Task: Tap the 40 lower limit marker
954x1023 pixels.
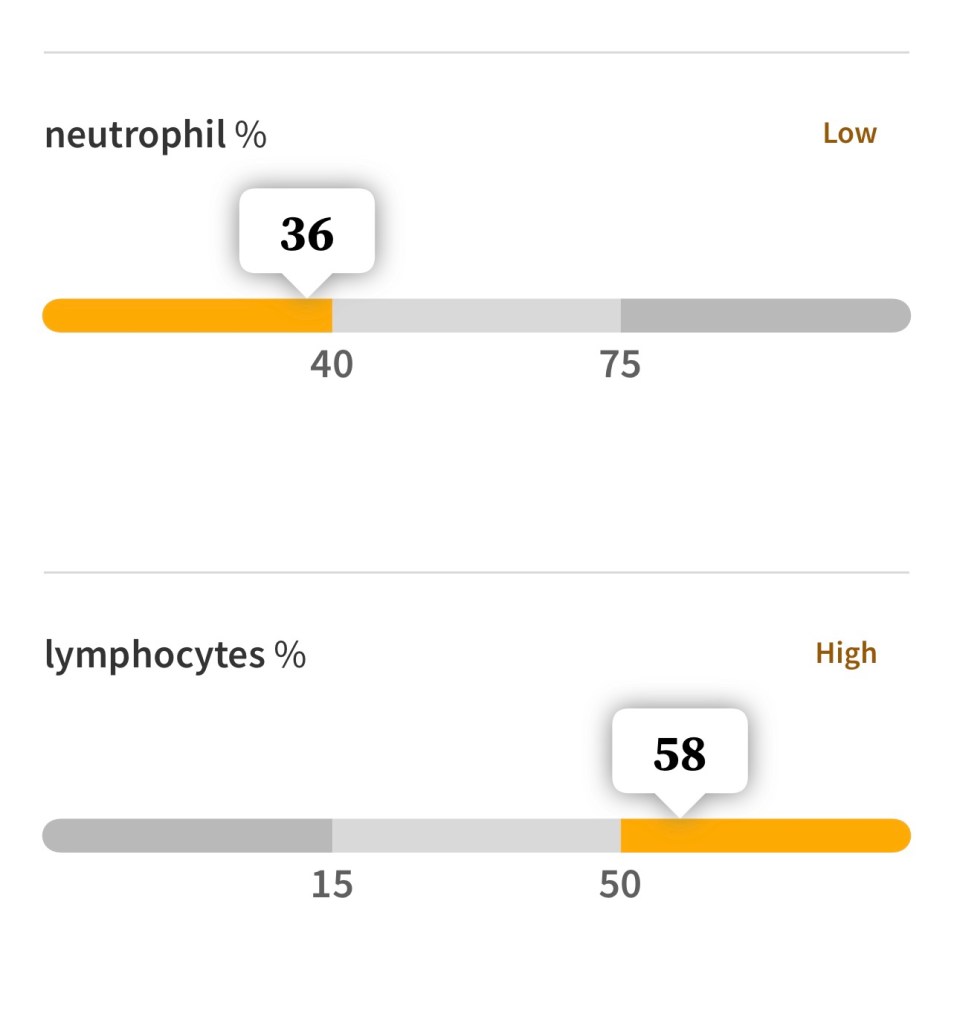Action: [x=332, y=365]
